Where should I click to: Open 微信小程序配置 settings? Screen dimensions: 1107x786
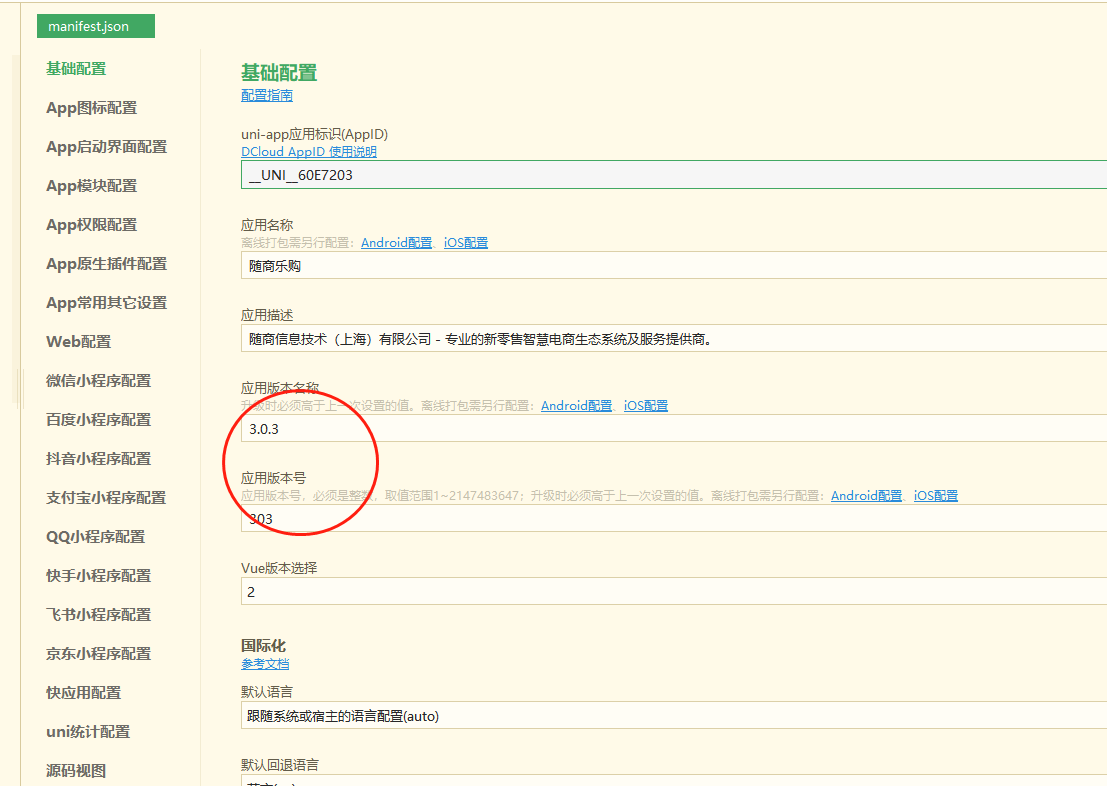click(x=99, y=381)
